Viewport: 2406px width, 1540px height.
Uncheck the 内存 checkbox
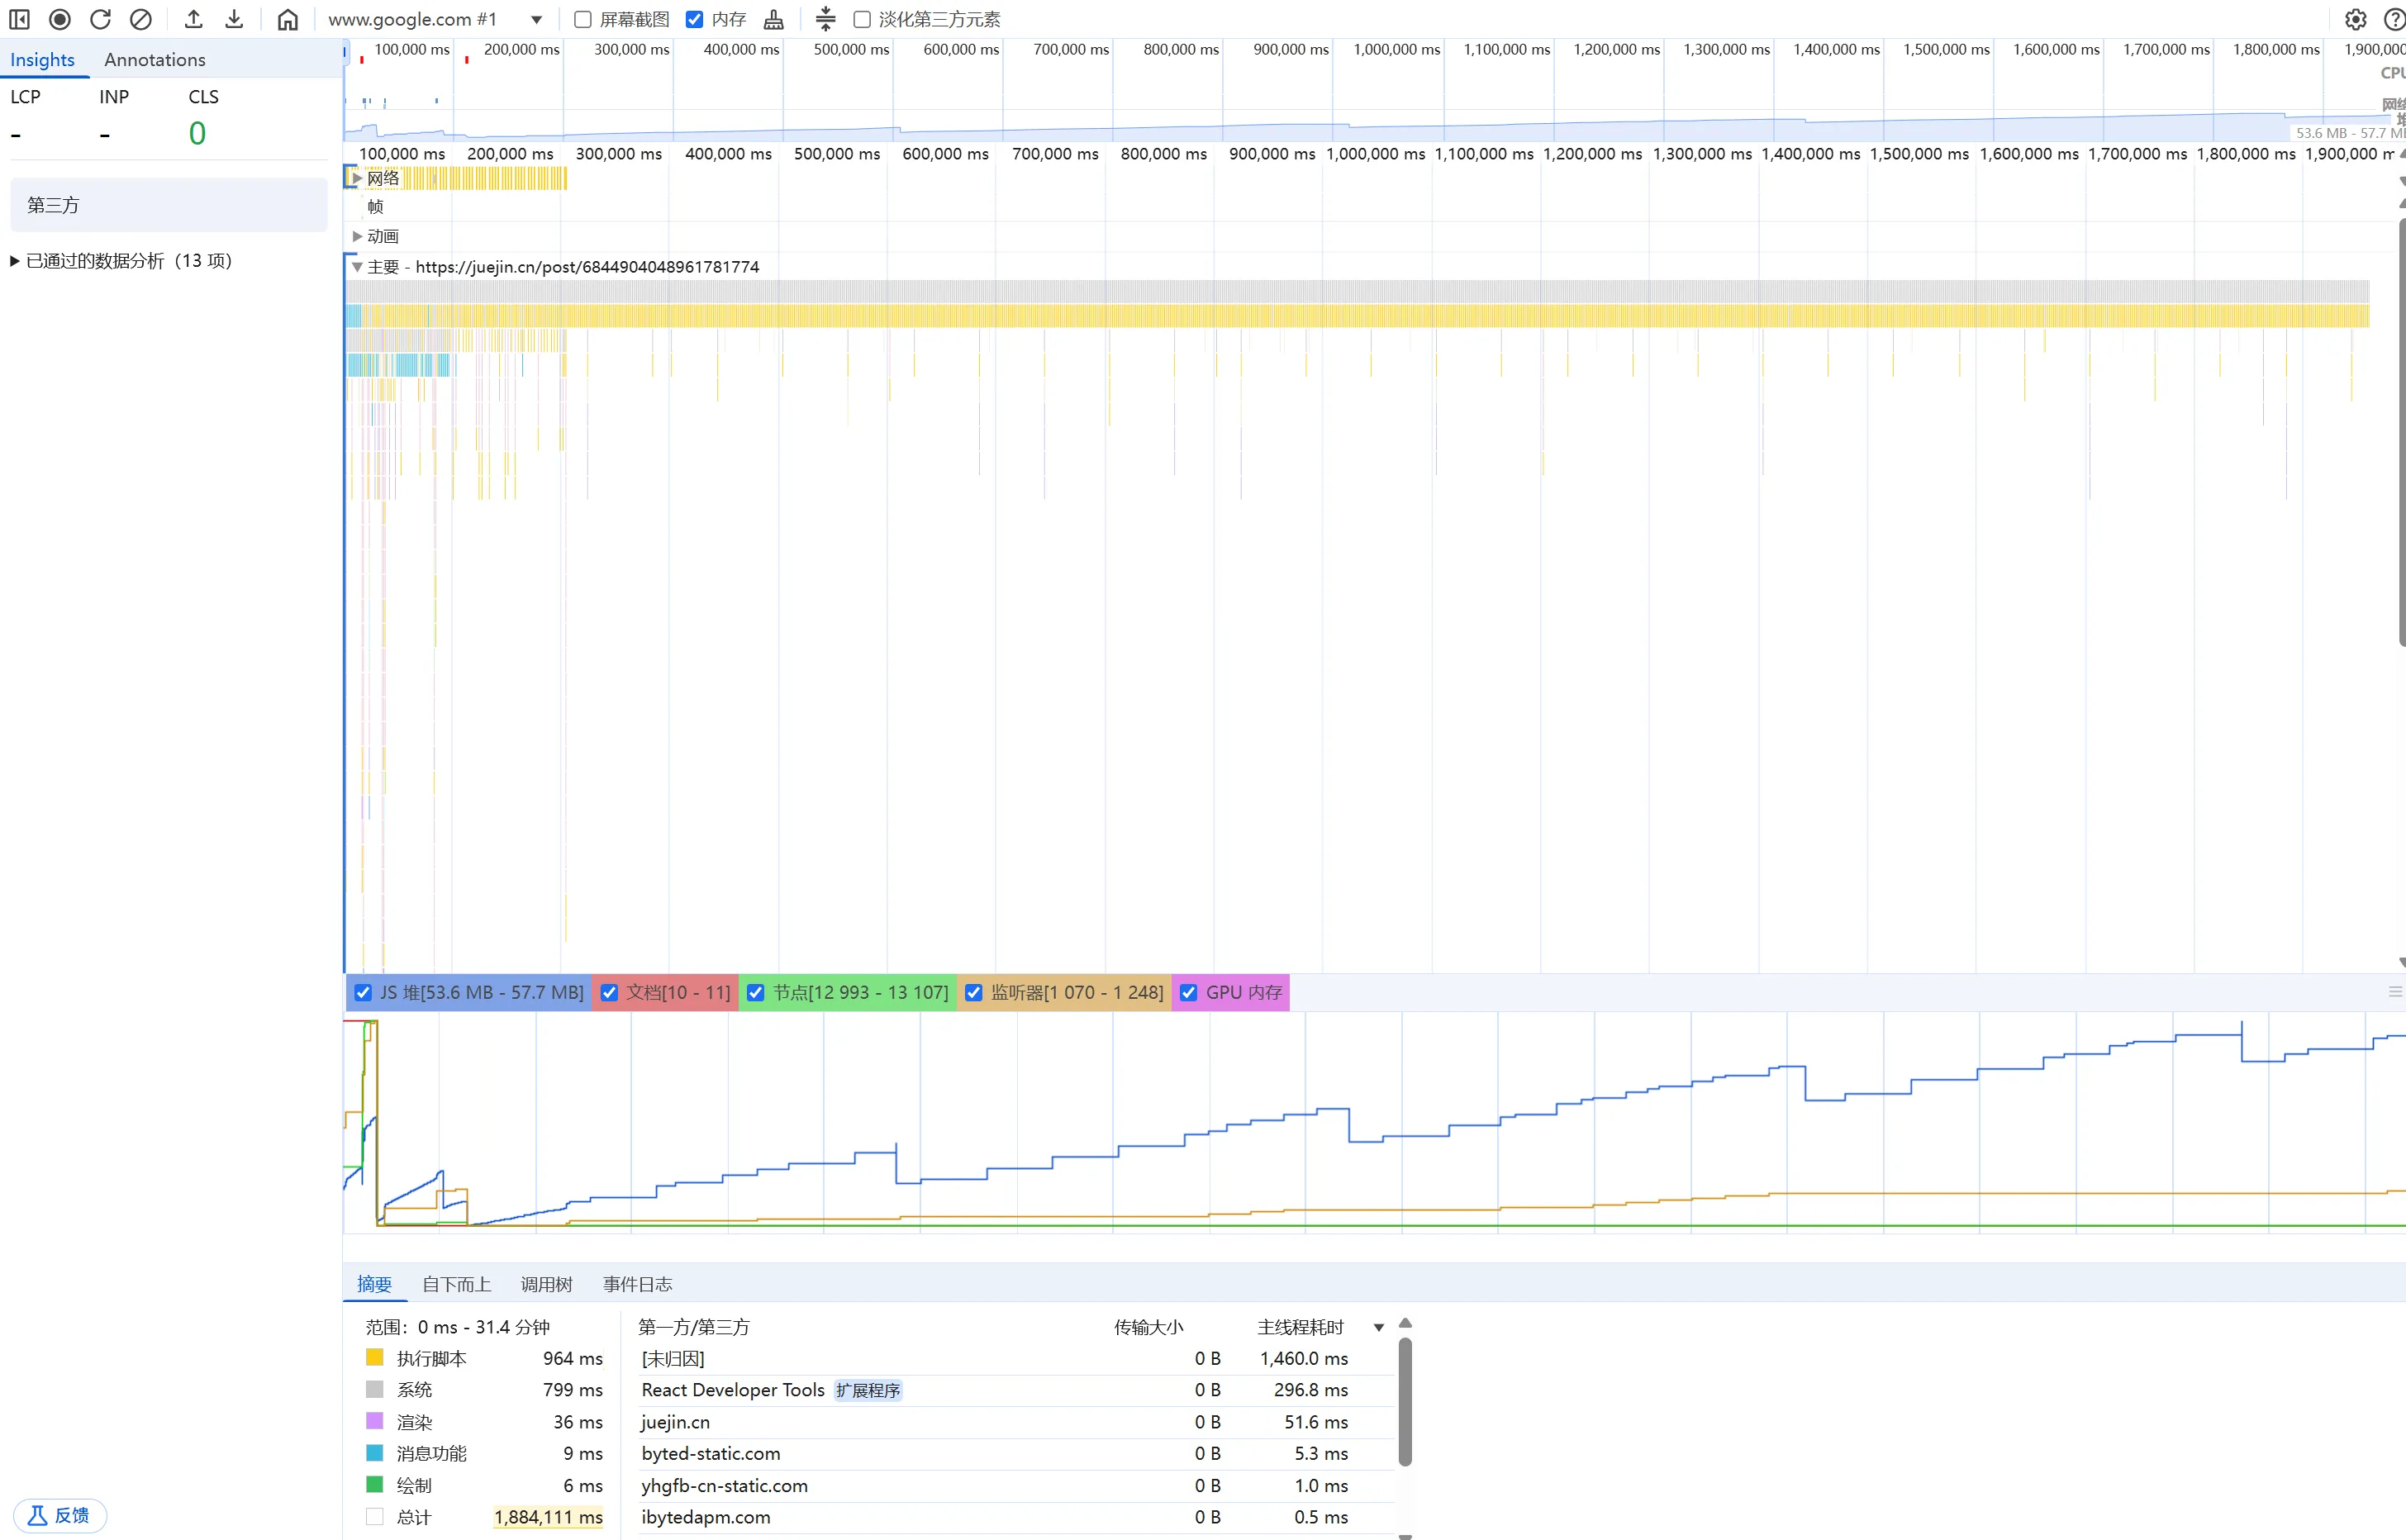695,19
